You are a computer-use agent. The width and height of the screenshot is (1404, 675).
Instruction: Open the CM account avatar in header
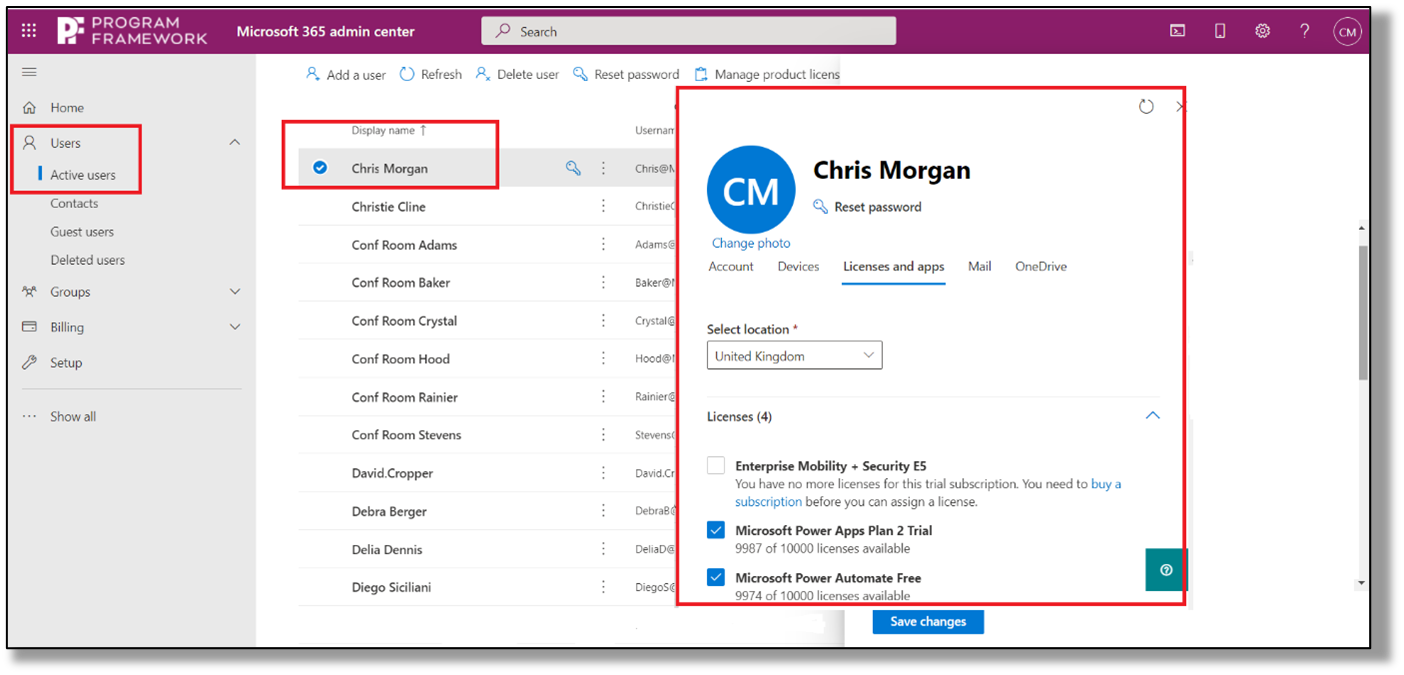pos(1347,32)
